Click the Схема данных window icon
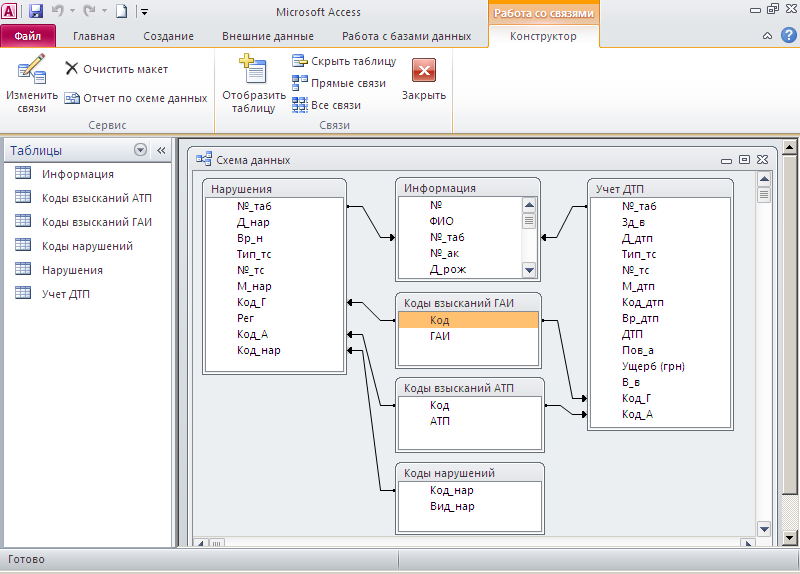800x574 pixels. click(x=204, y=159)
